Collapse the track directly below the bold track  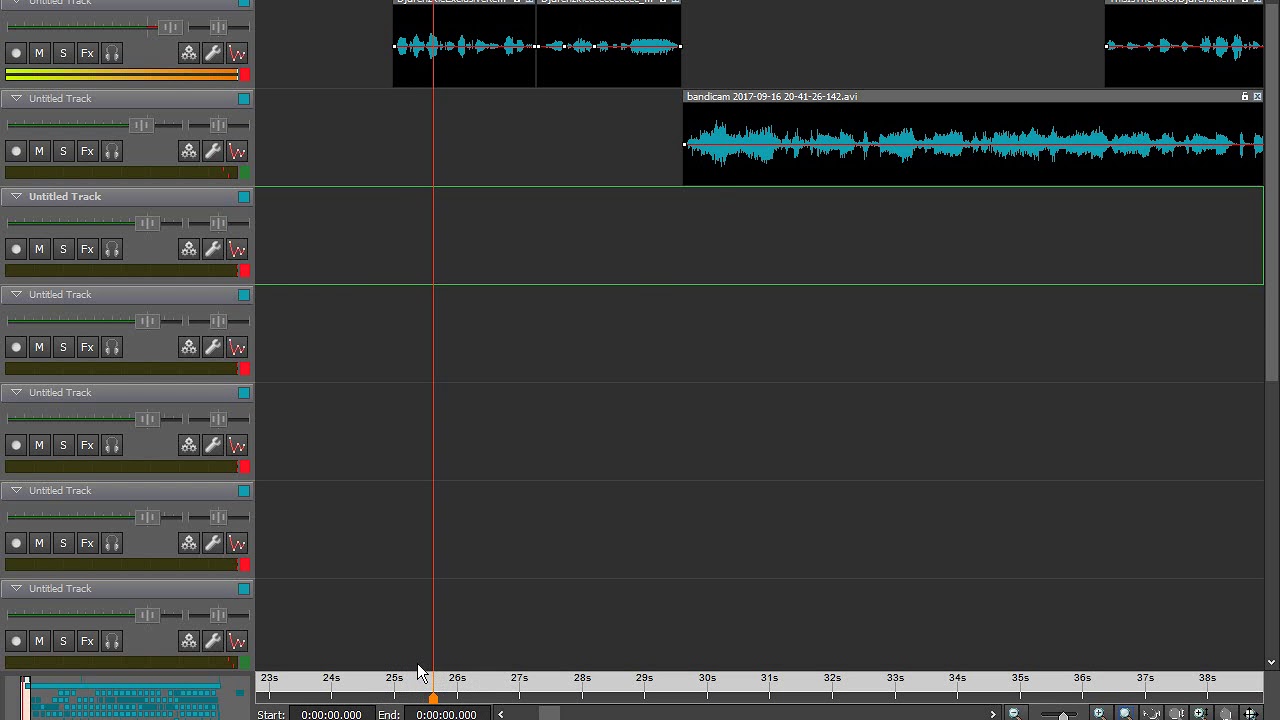click(16, 294)
